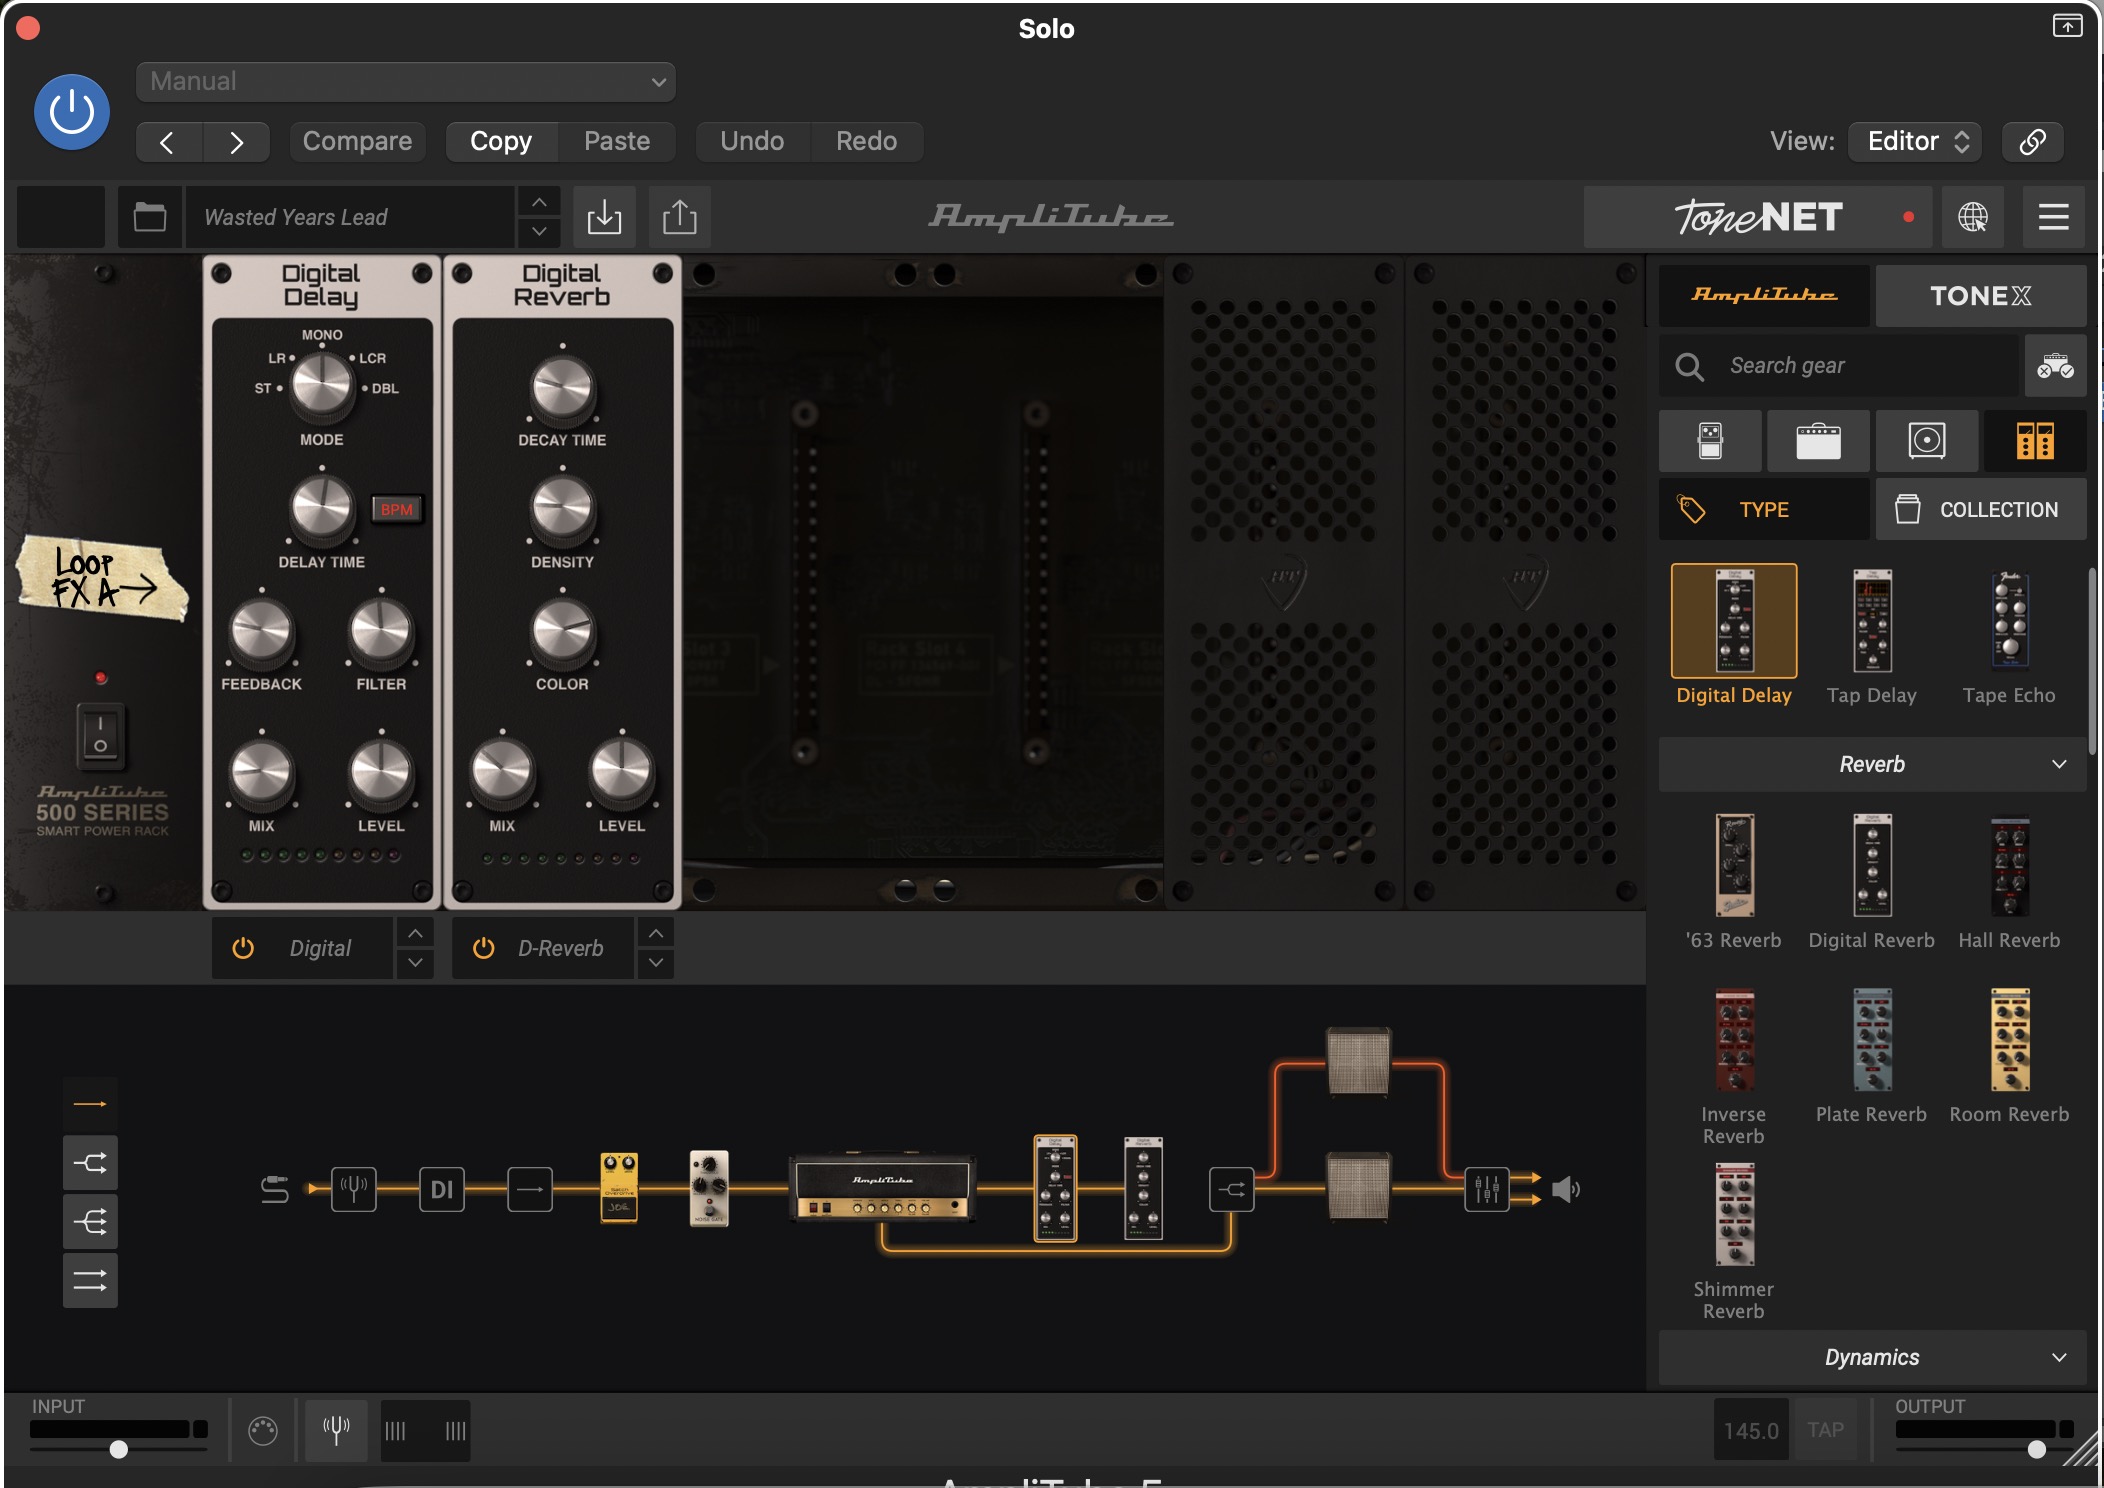The width and height of the screenshot is (2104, 1488).
Task: Toggle D-Reverb slot power button
Action: 483,948
